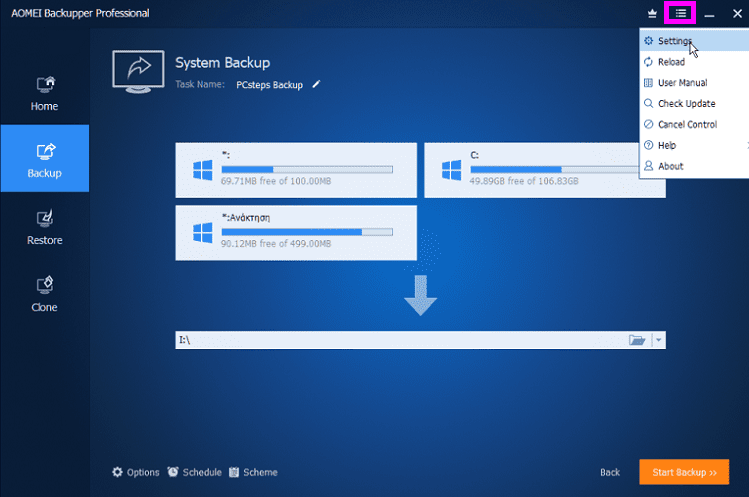Click the Clone sidebar icon

point(45,285)
